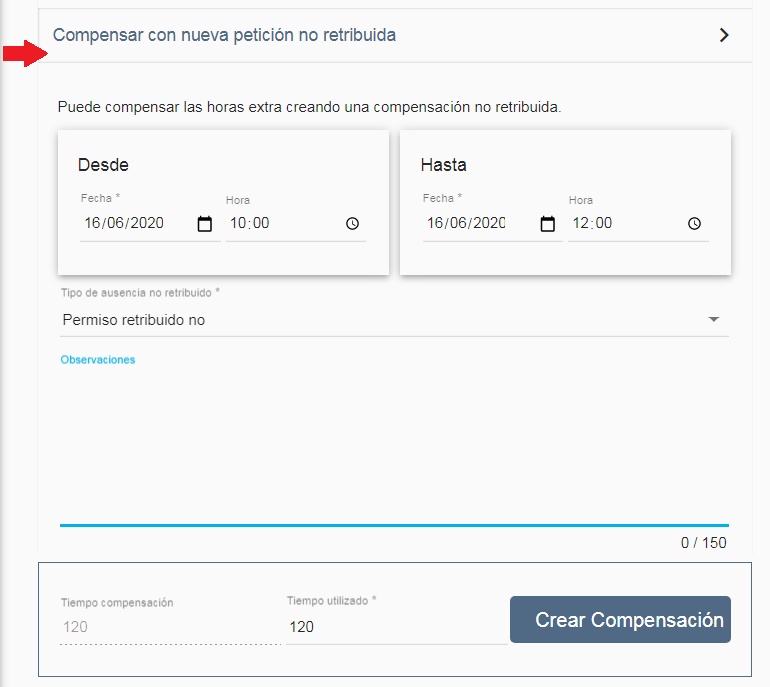Open the calendar picker in the Desde date field
The width and height of the screenshot is (770, 687).
point(205,224)
